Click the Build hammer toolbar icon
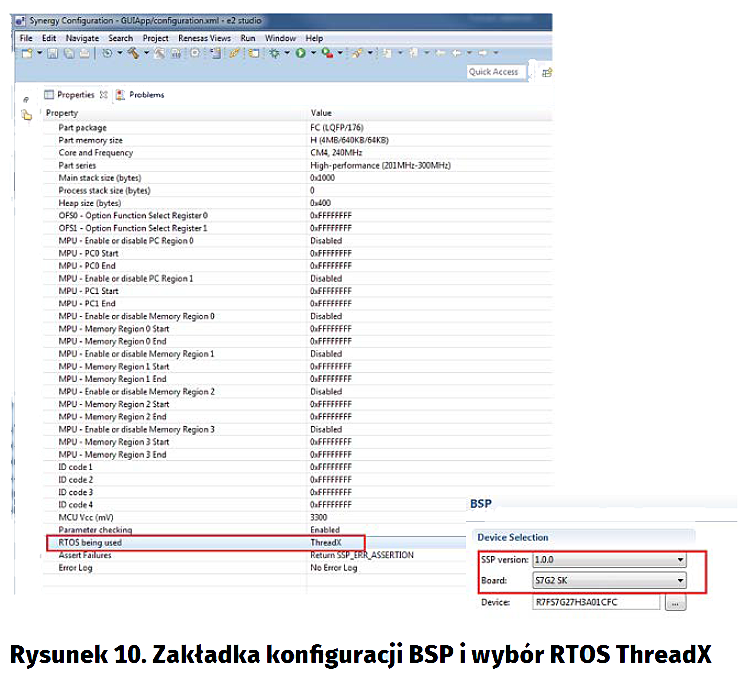Image resolution: width=744 pixels, height=675 pixels. tap(132, 53)
